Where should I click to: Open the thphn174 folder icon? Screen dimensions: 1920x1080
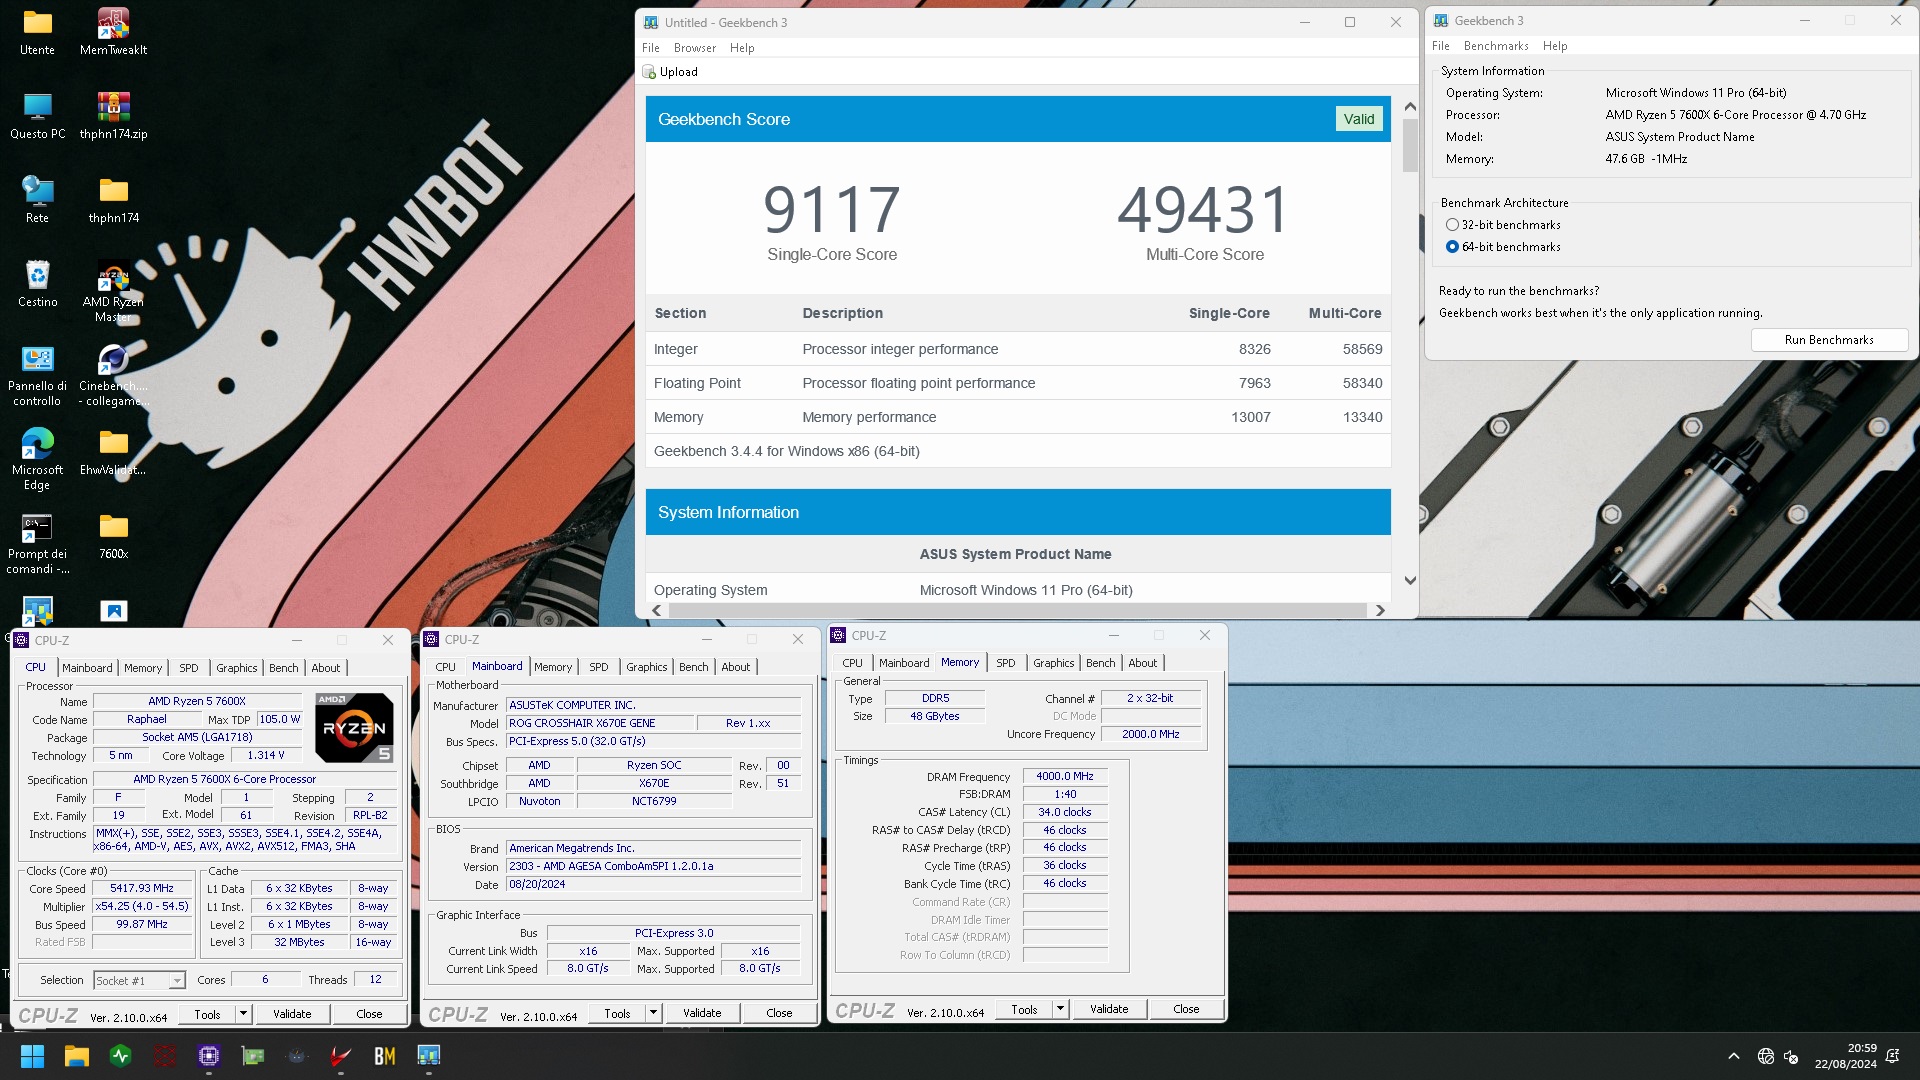[x=113, y=199]
